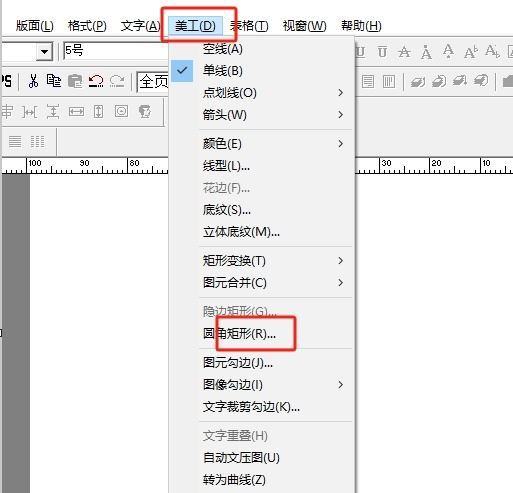The width and height of the screenshot is (513, 493).
Task: Click the A icon with dot below
Action: click(448, 51)
